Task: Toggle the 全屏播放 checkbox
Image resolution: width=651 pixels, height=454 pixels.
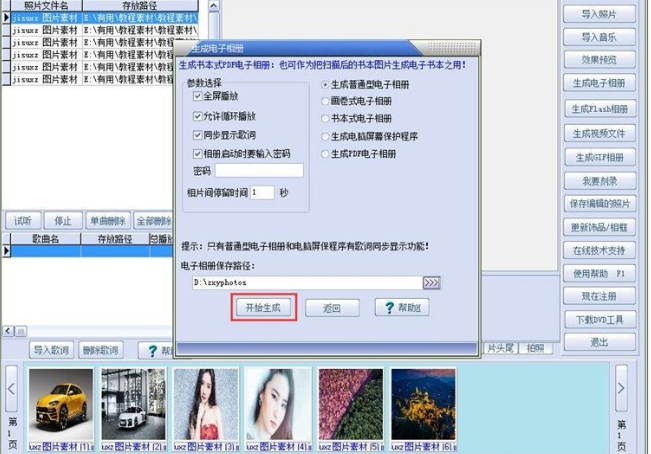Action: tap(198, 96)
